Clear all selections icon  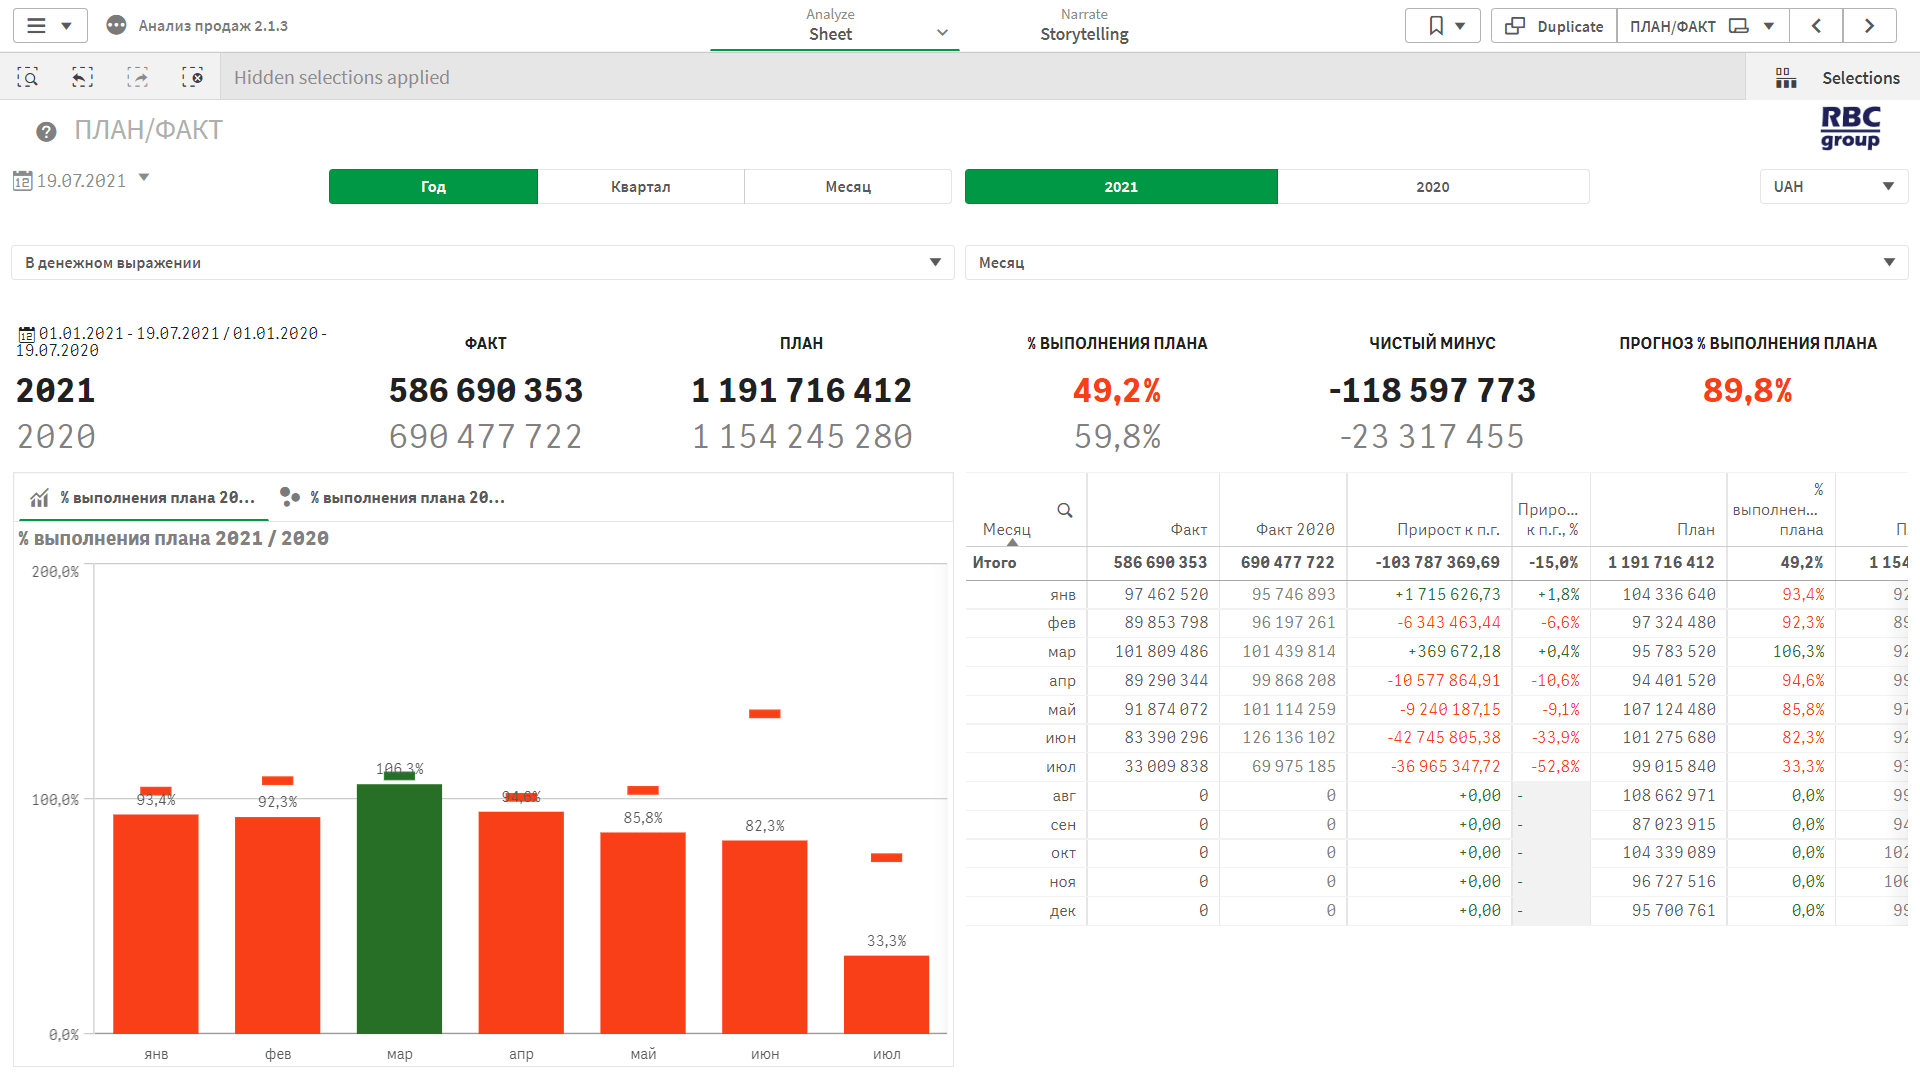tap(192, 78)
